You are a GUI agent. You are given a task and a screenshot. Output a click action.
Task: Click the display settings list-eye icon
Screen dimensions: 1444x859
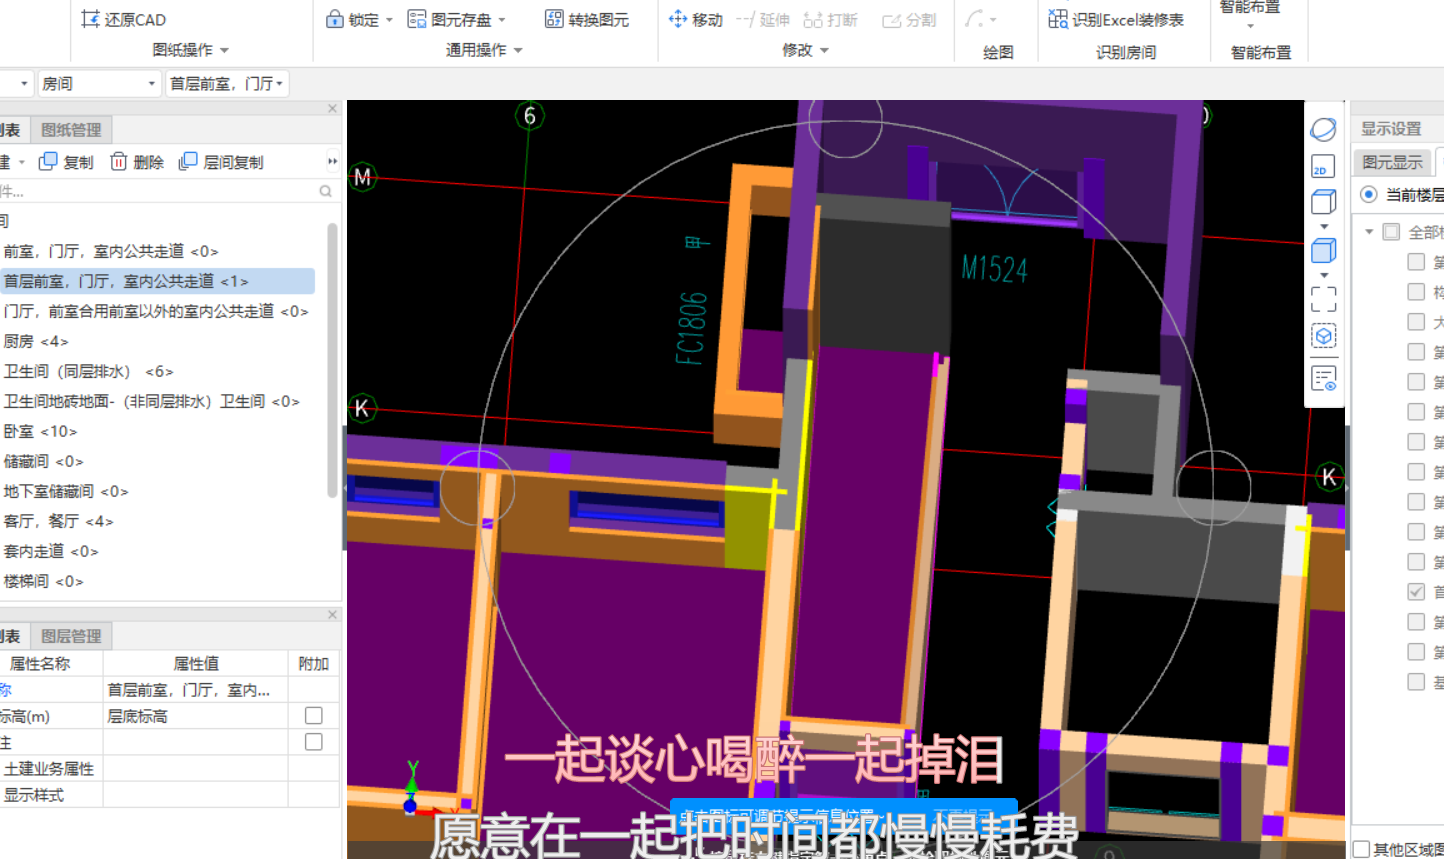pos(1324,379)
